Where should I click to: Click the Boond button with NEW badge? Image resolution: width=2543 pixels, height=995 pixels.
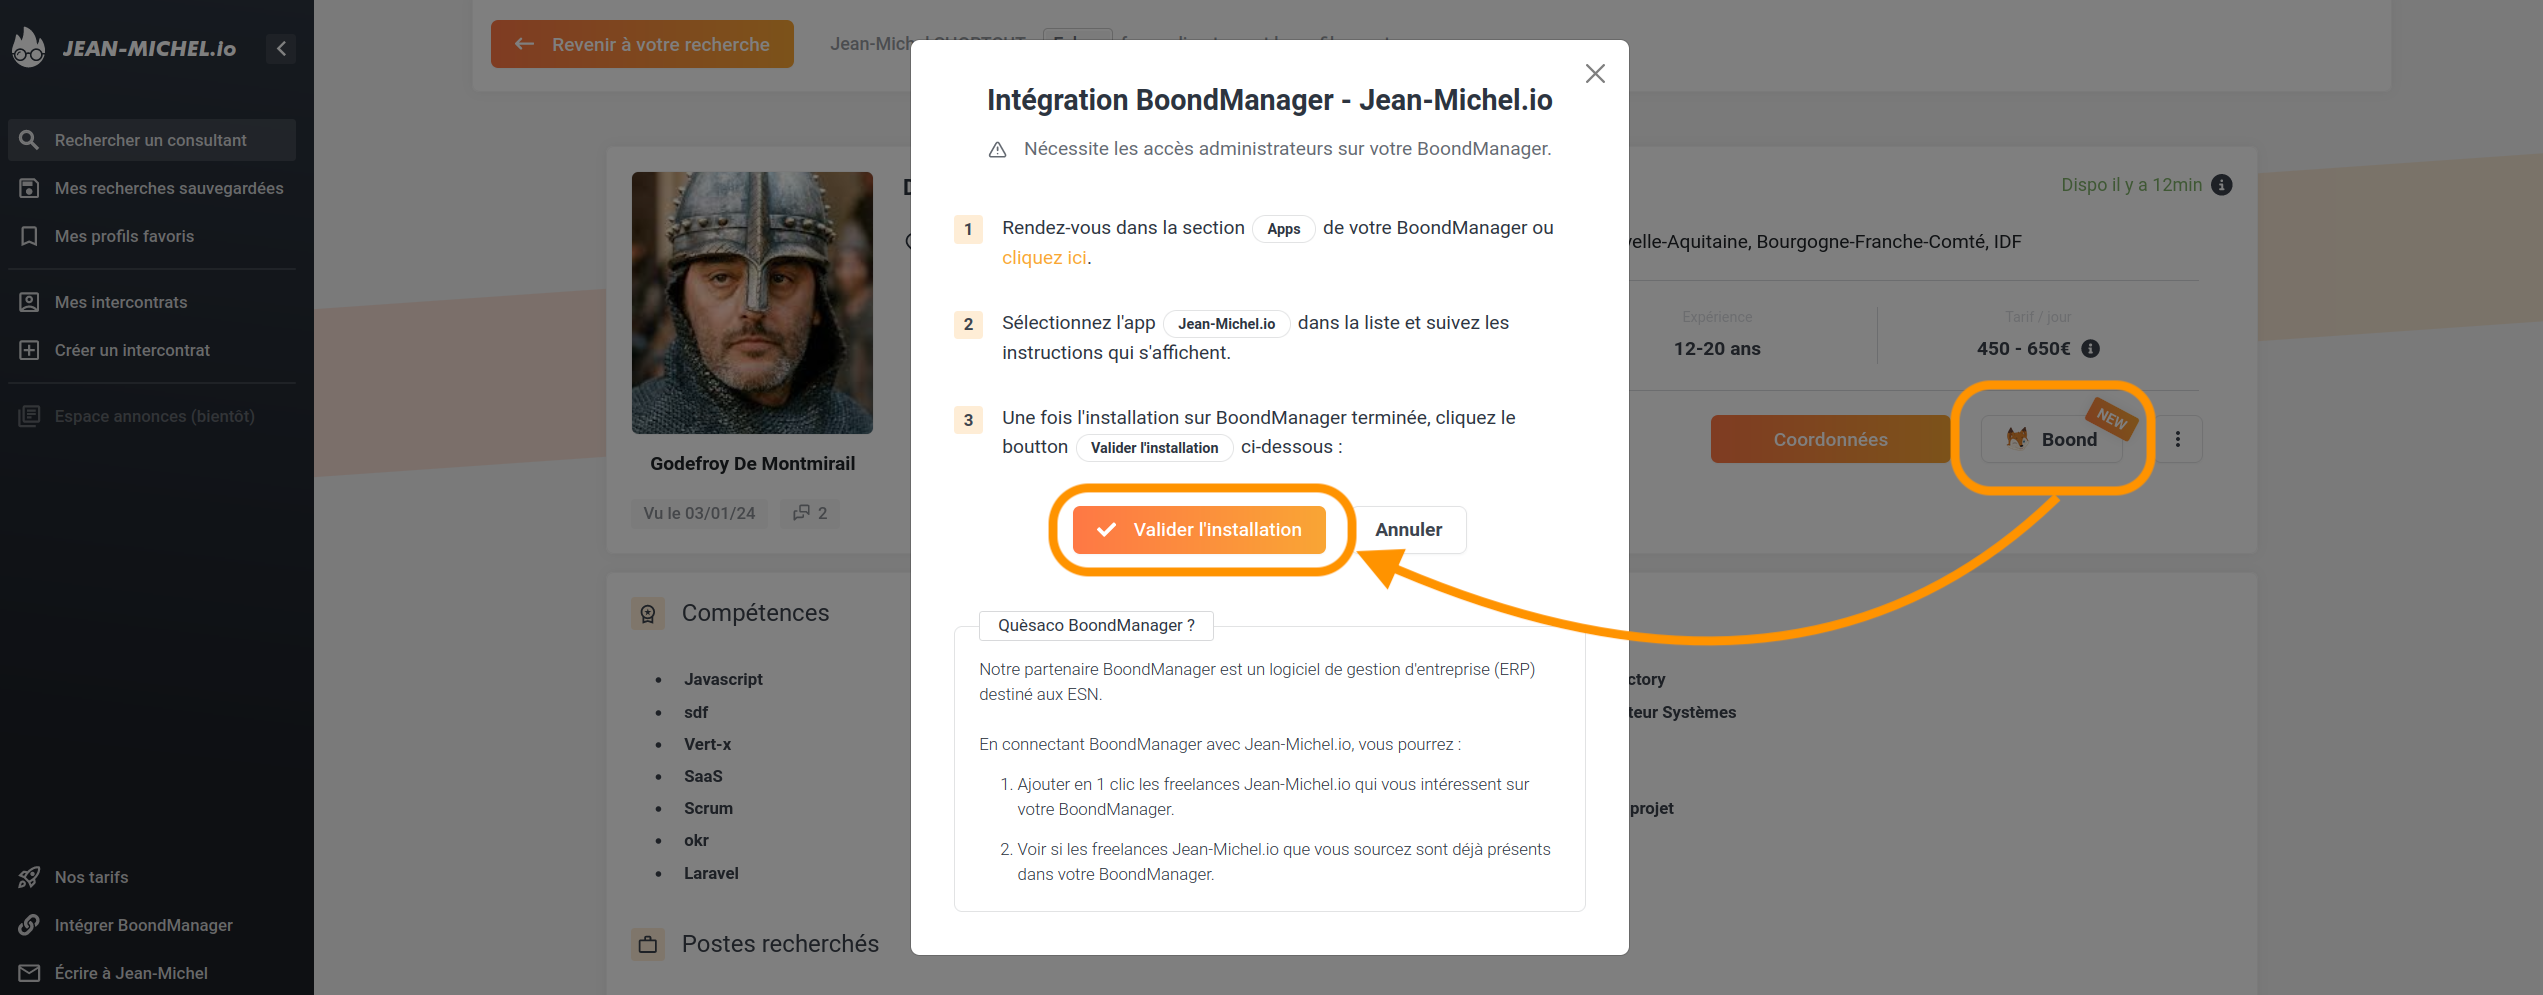pos(2052,439)
